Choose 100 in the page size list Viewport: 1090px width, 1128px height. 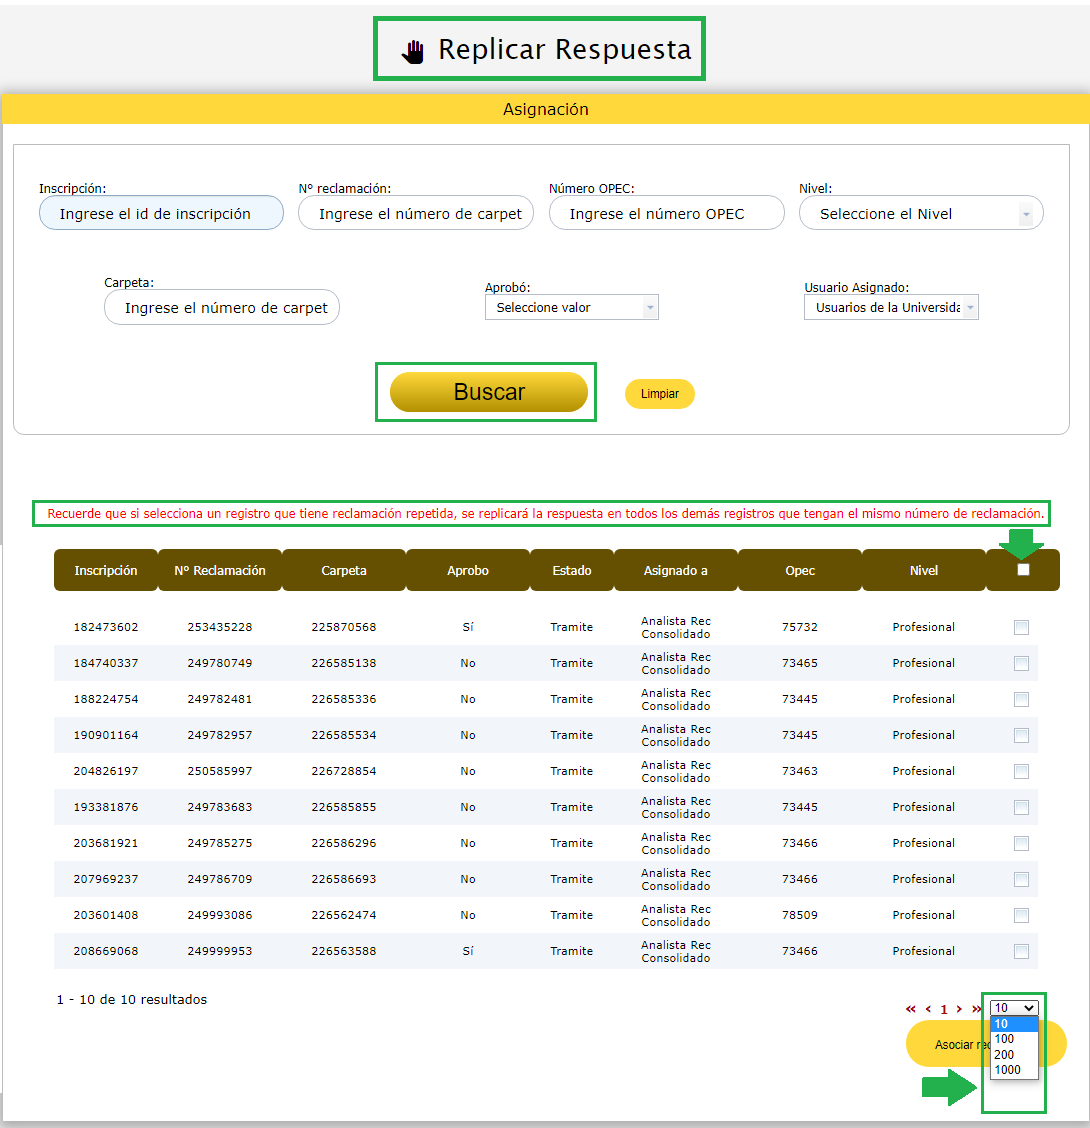[1004, 1039]
